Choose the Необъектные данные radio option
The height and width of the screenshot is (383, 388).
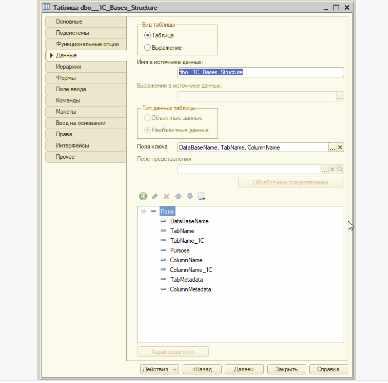point(147,130)
